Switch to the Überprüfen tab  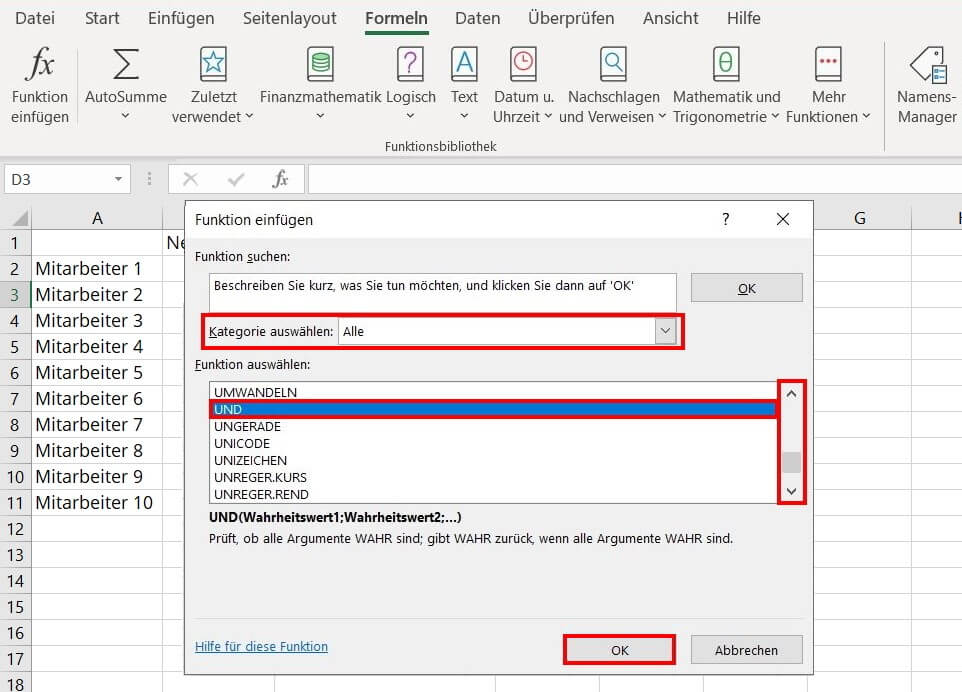coord(571,18)
